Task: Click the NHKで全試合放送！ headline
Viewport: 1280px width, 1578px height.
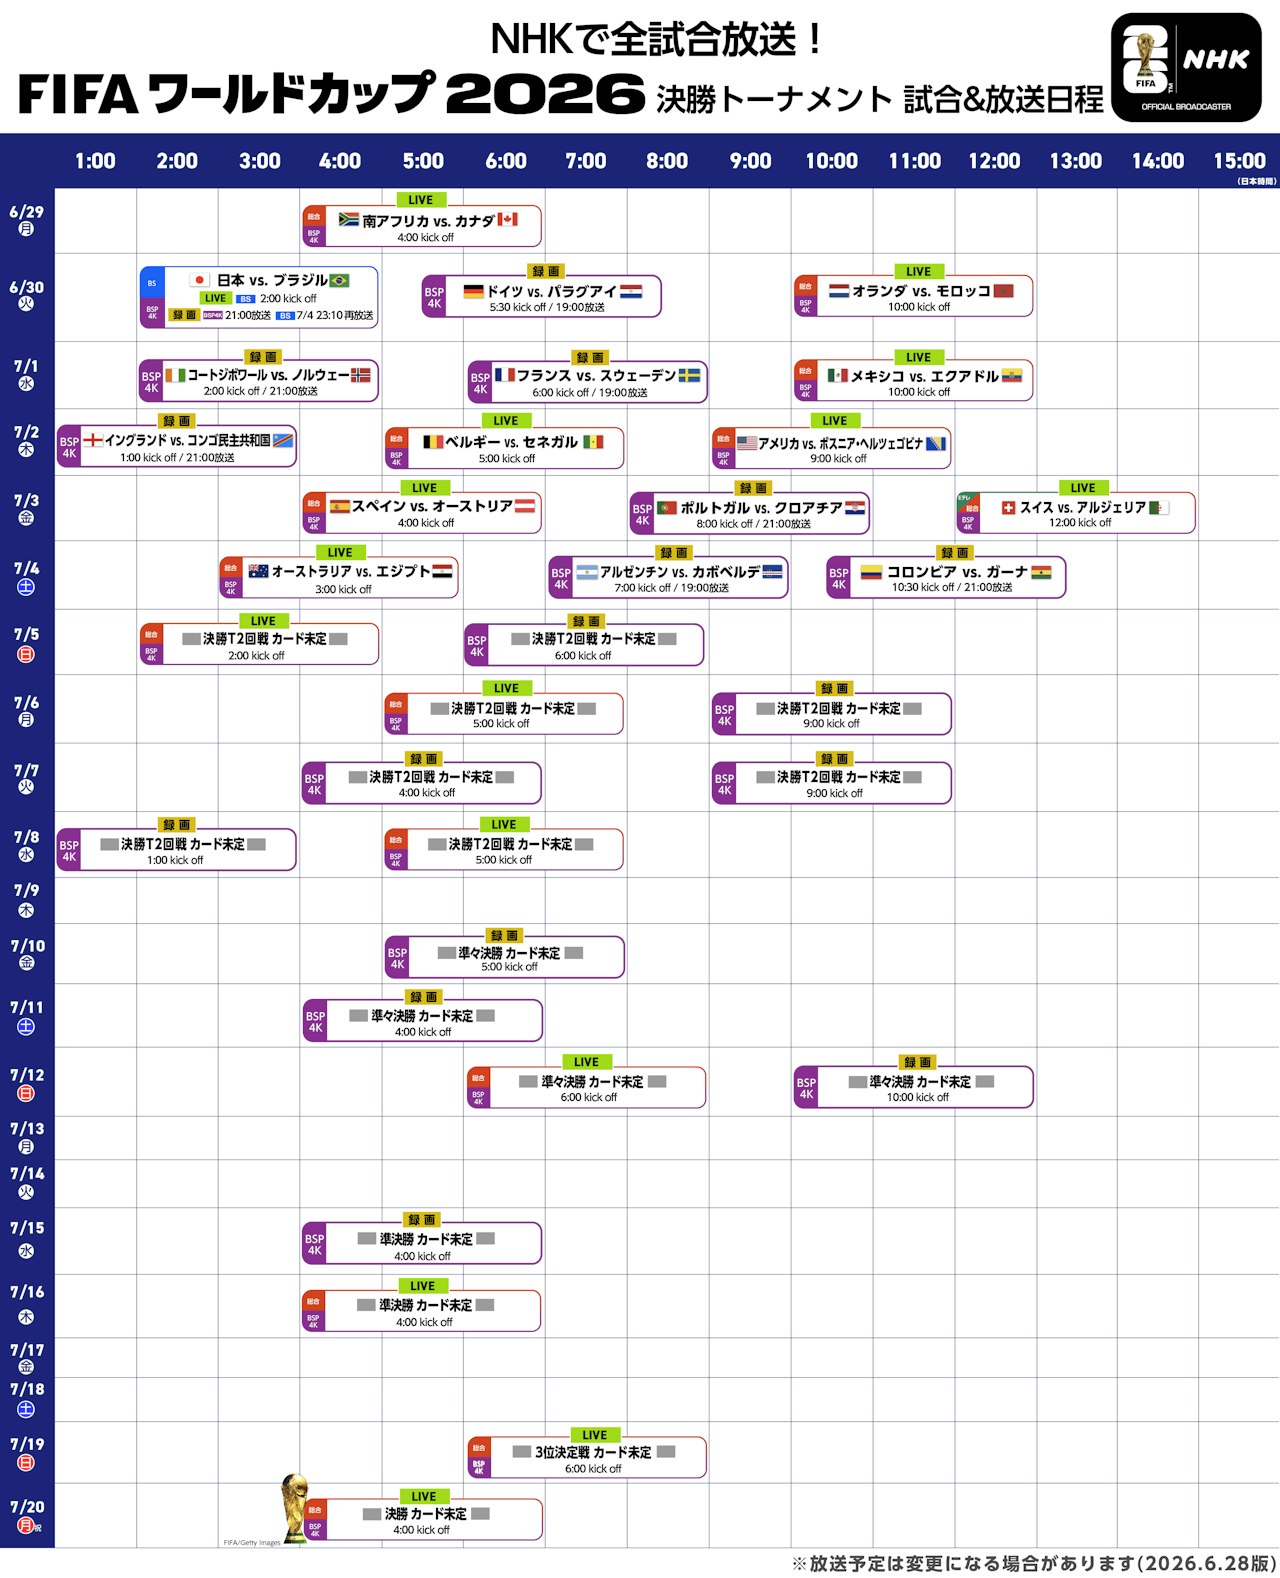Action: [657, 39]
